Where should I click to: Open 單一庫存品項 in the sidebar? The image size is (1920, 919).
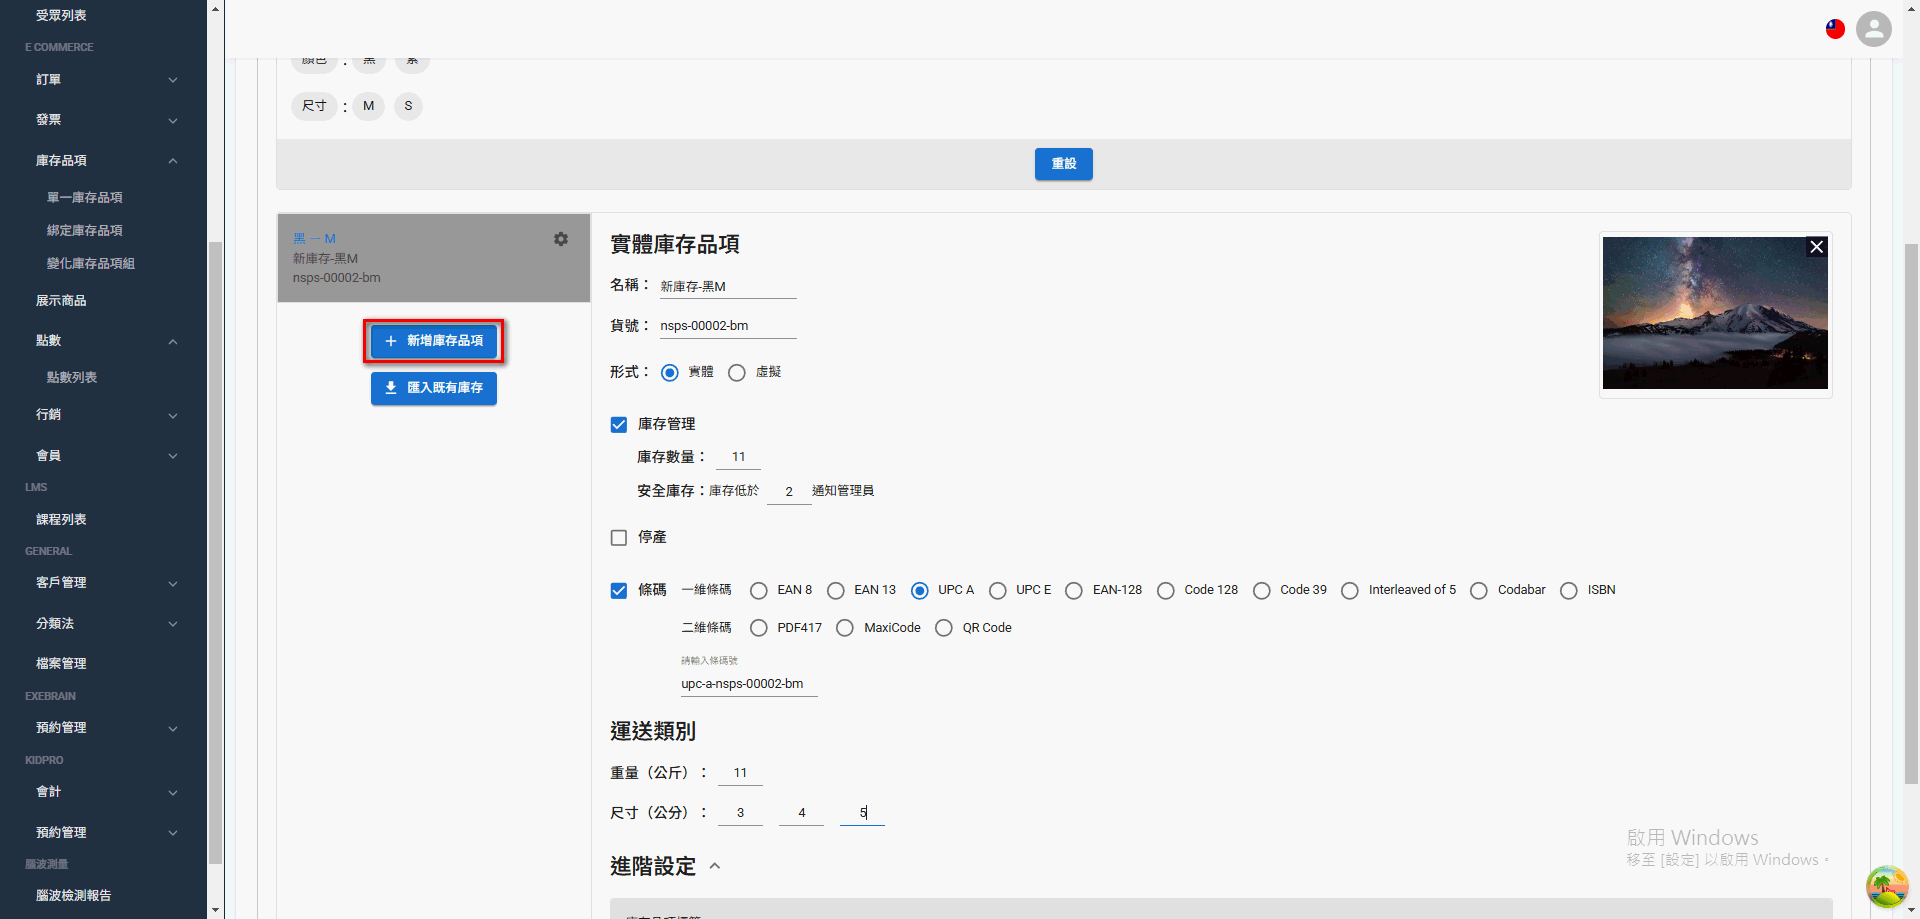tap(85, 198)
